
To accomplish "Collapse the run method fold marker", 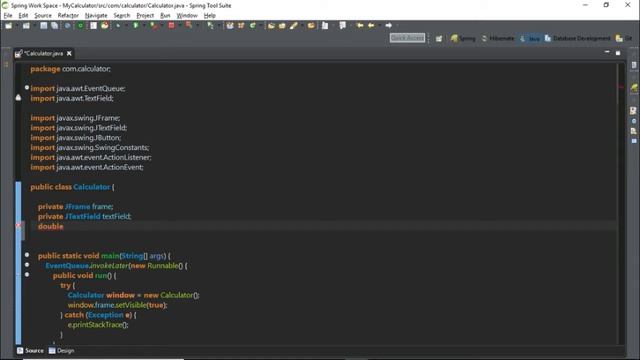I will tap(27, 275).
